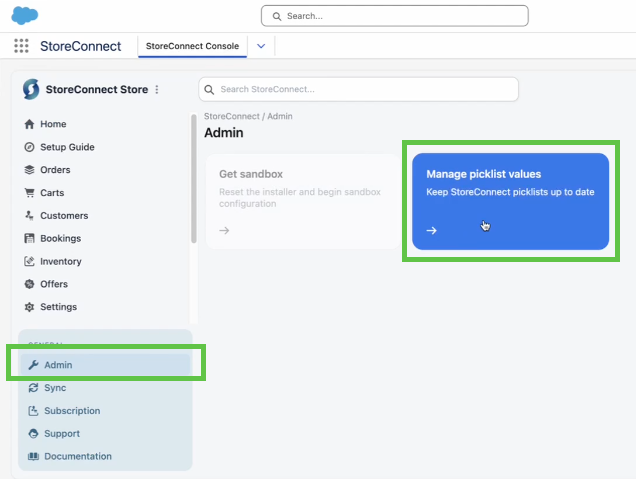The image size is (636, 479).
Task: Open the StoreConnect Store three-dot menu
Action: coord(157,90)
